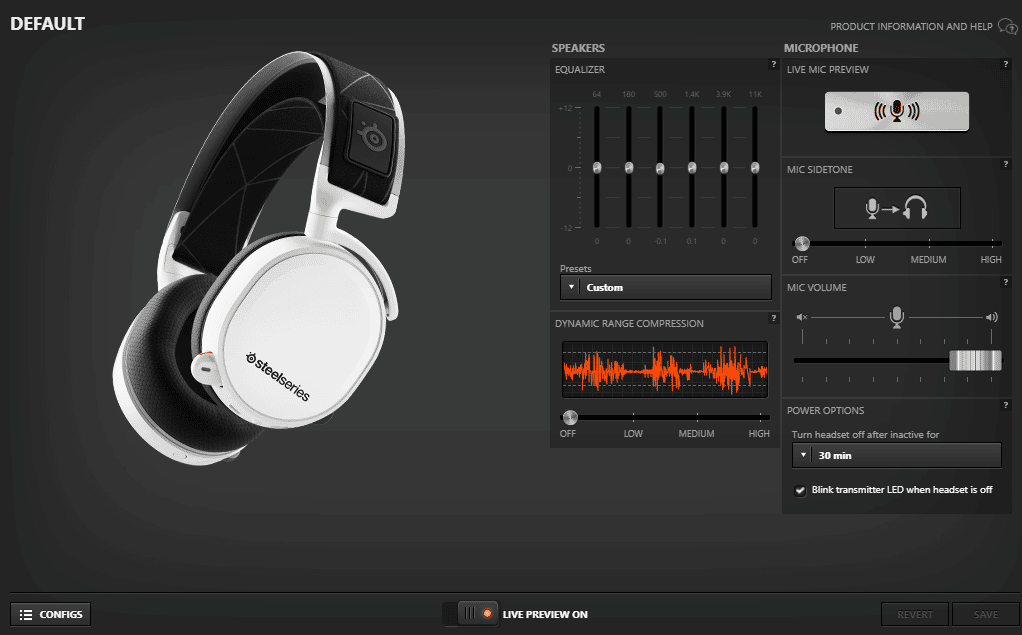The image size is (1022, 635).
Task: Open the CONFIGS menu
Action: (x=50, y=613)
